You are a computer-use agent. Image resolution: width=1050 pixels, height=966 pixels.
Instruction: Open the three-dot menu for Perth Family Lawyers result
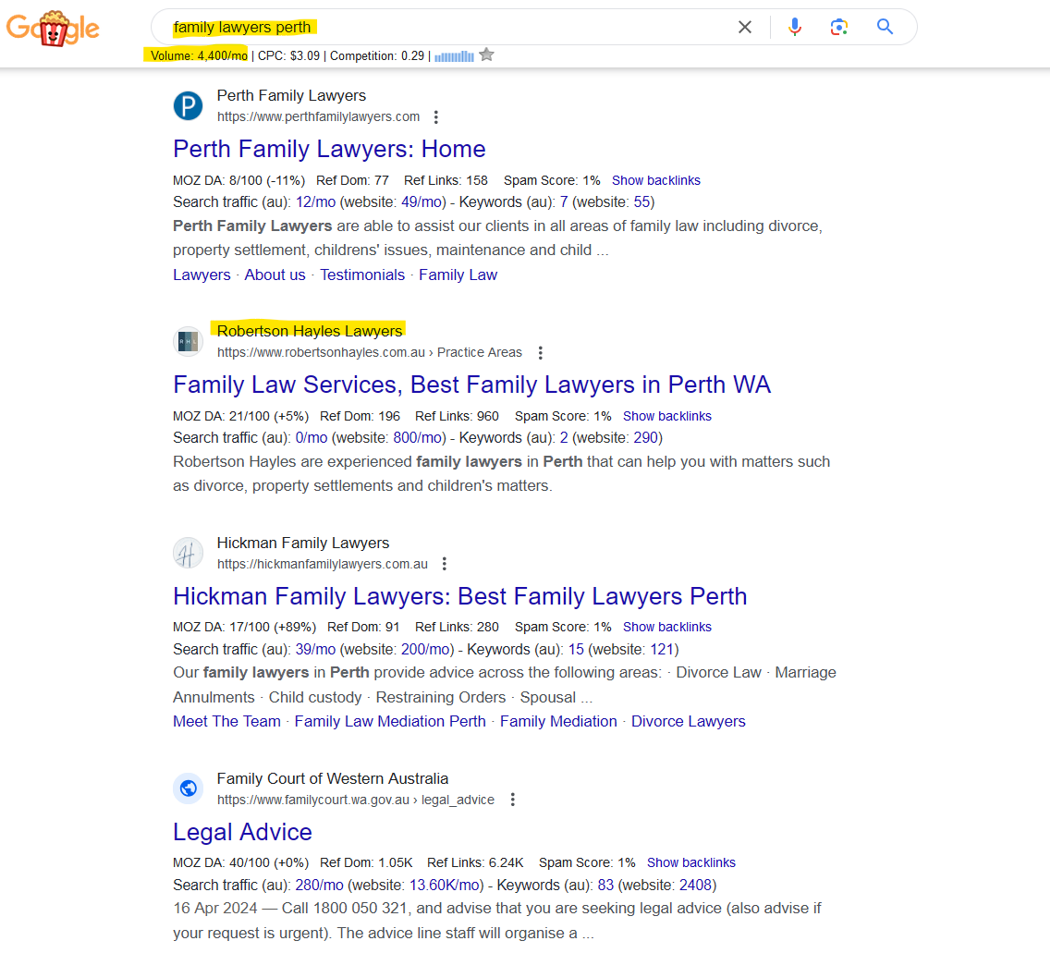(436, 116)
